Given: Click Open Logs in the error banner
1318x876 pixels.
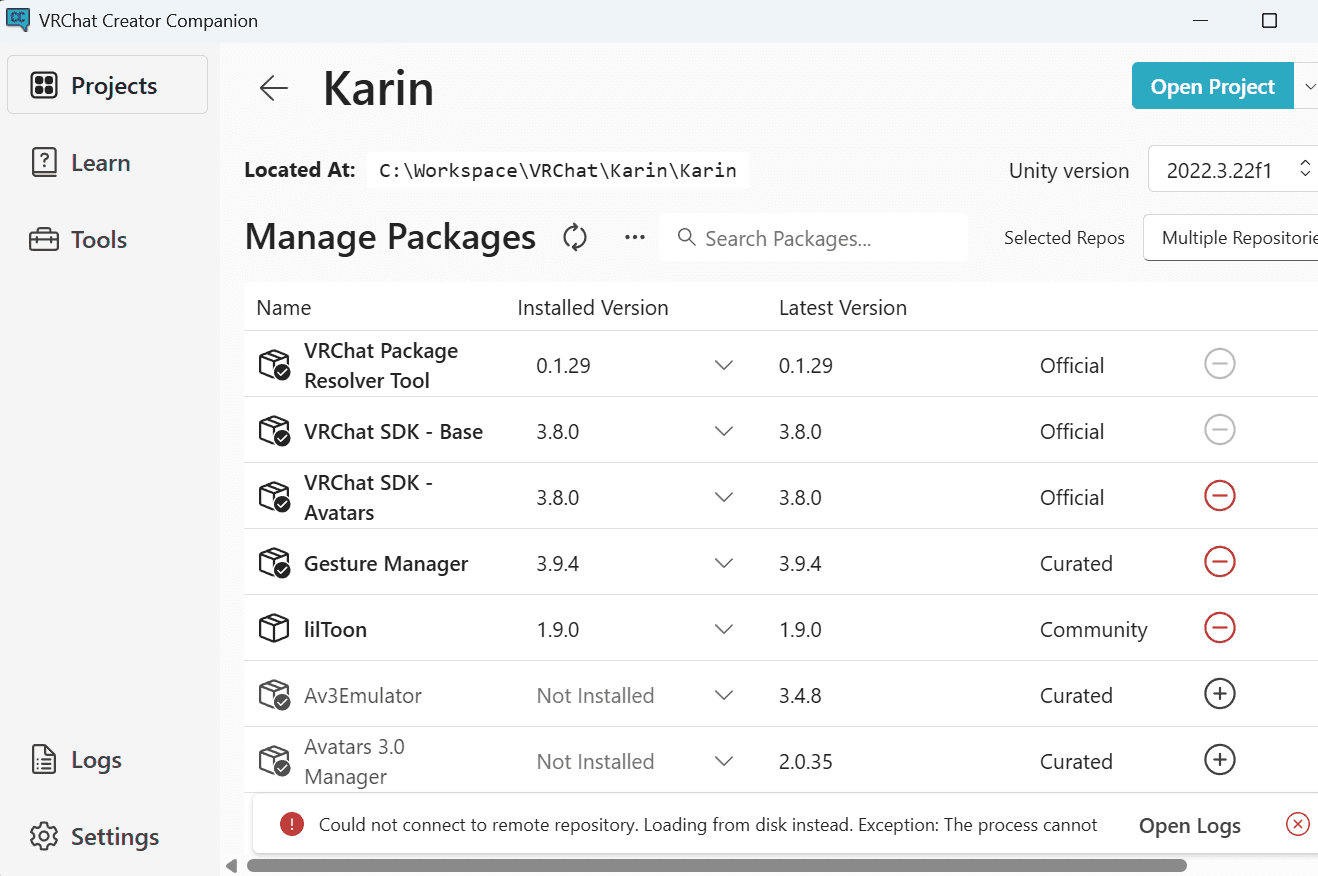Looking at the screenshot, I should 1188,824.
